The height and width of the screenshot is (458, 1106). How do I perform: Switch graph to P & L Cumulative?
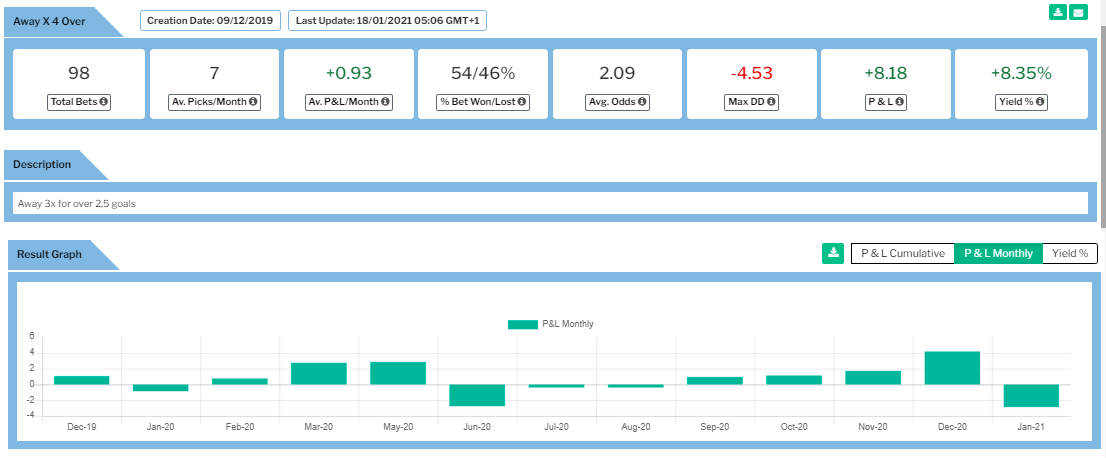coord(902,253)
